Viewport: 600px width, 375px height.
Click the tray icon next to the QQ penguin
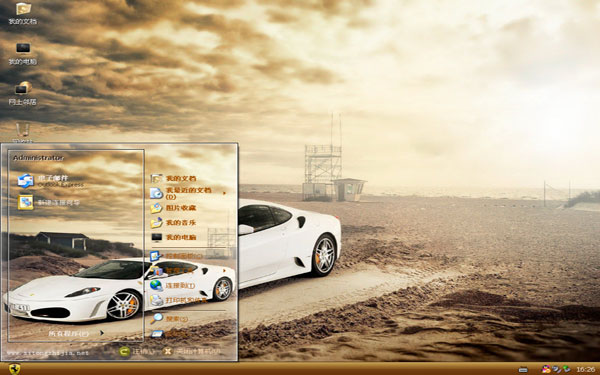(x=557, y=369)
